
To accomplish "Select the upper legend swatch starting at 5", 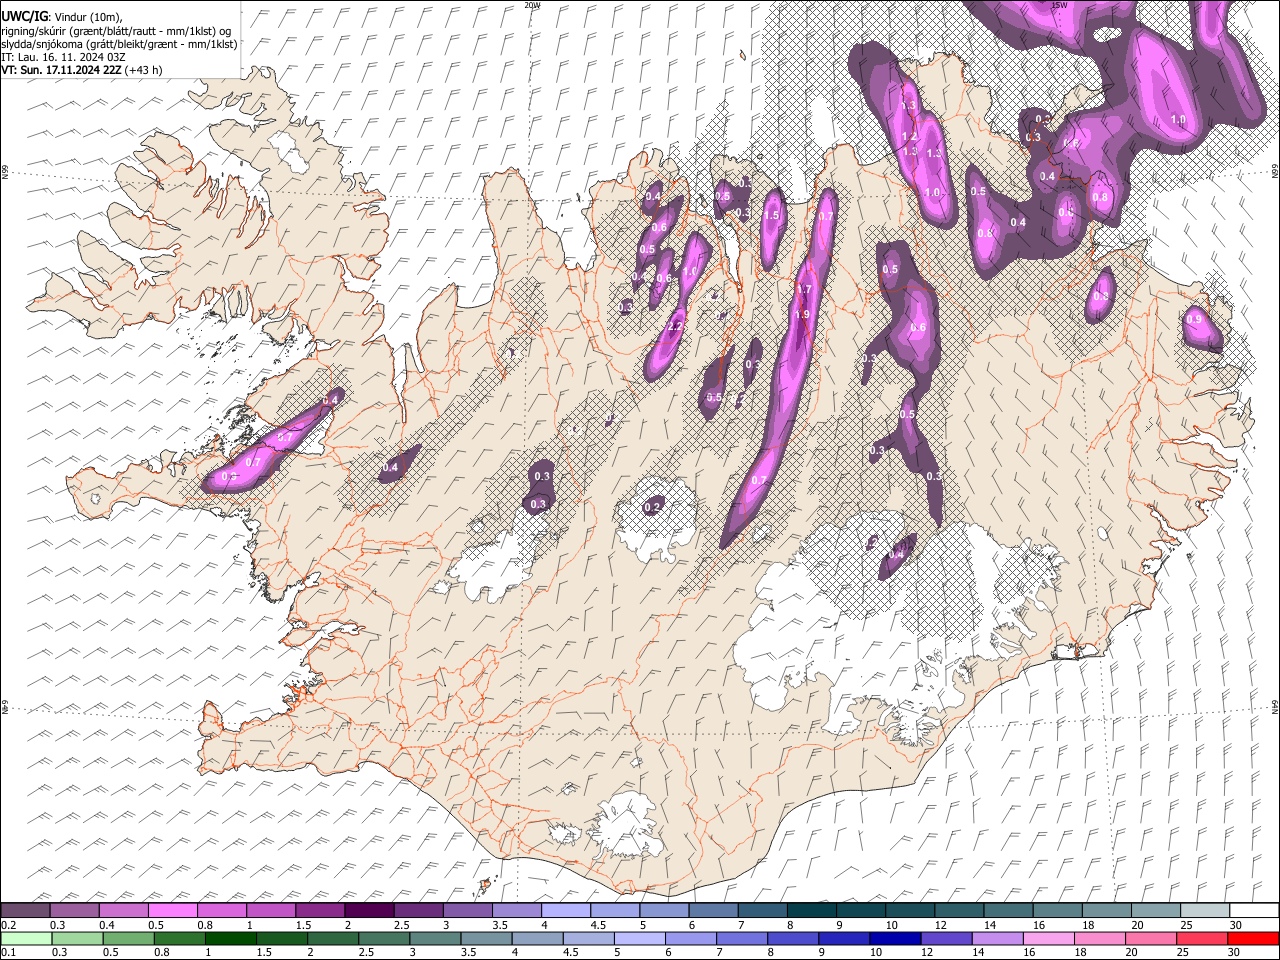I will pyautogui.click(x=664, y=910).
